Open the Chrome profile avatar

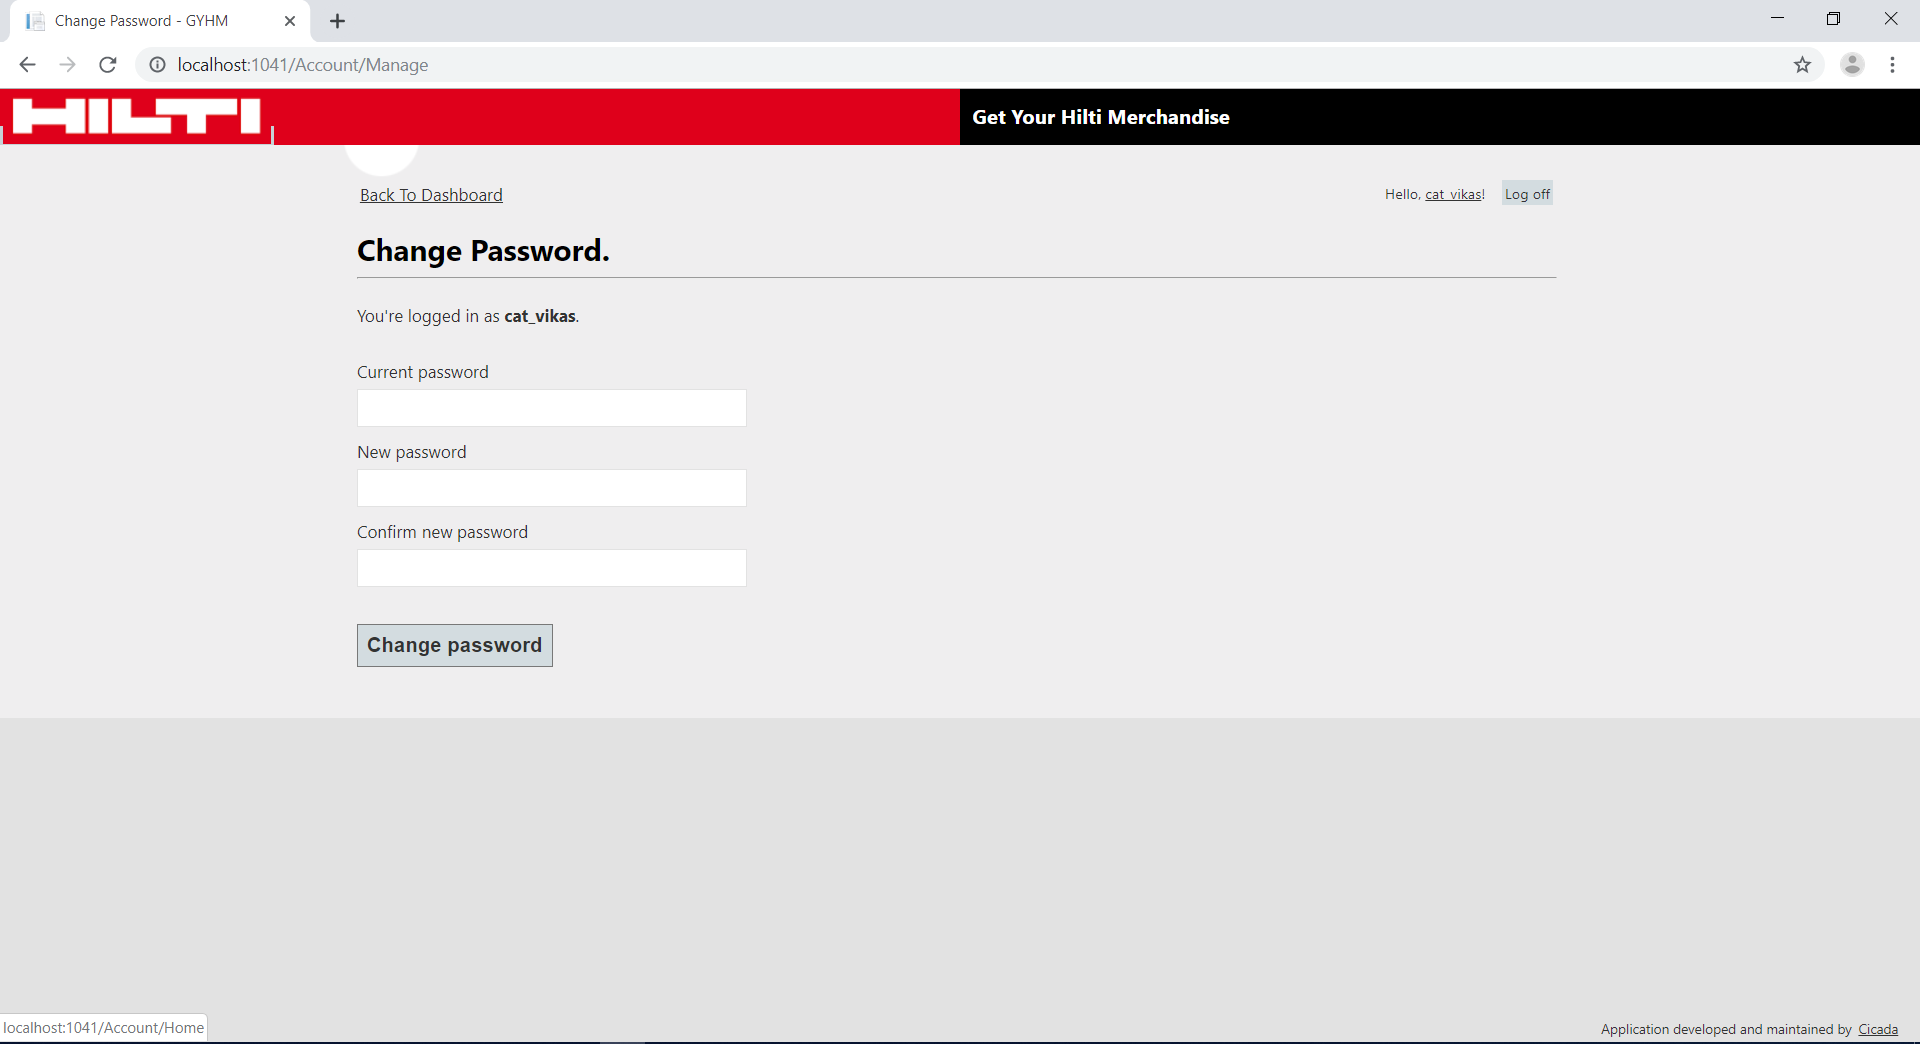click(1852, 65)
